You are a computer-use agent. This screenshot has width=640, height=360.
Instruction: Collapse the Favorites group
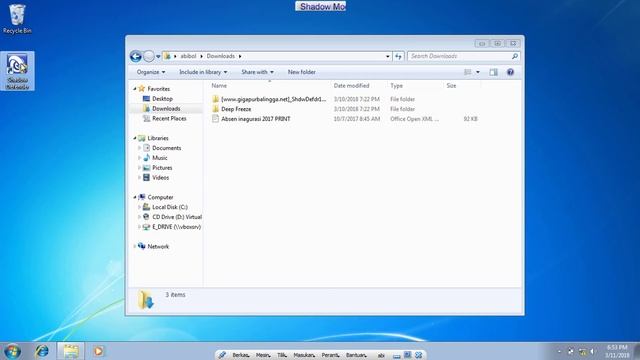(x=135, y=89)
